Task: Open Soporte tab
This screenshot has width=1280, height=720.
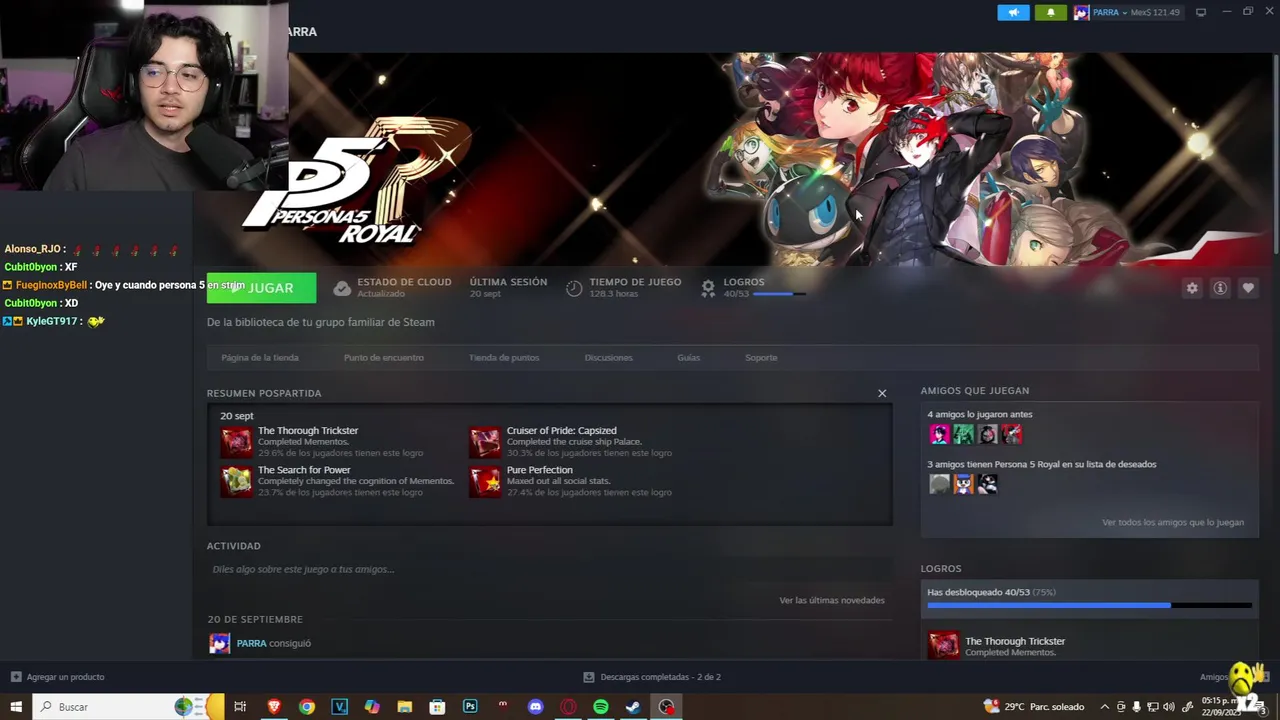Action: click(x=761, y=357)
